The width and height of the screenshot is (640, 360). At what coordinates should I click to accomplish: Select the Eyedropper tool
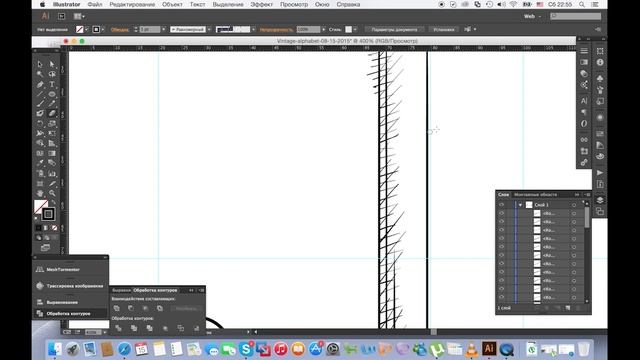point(40,163)
